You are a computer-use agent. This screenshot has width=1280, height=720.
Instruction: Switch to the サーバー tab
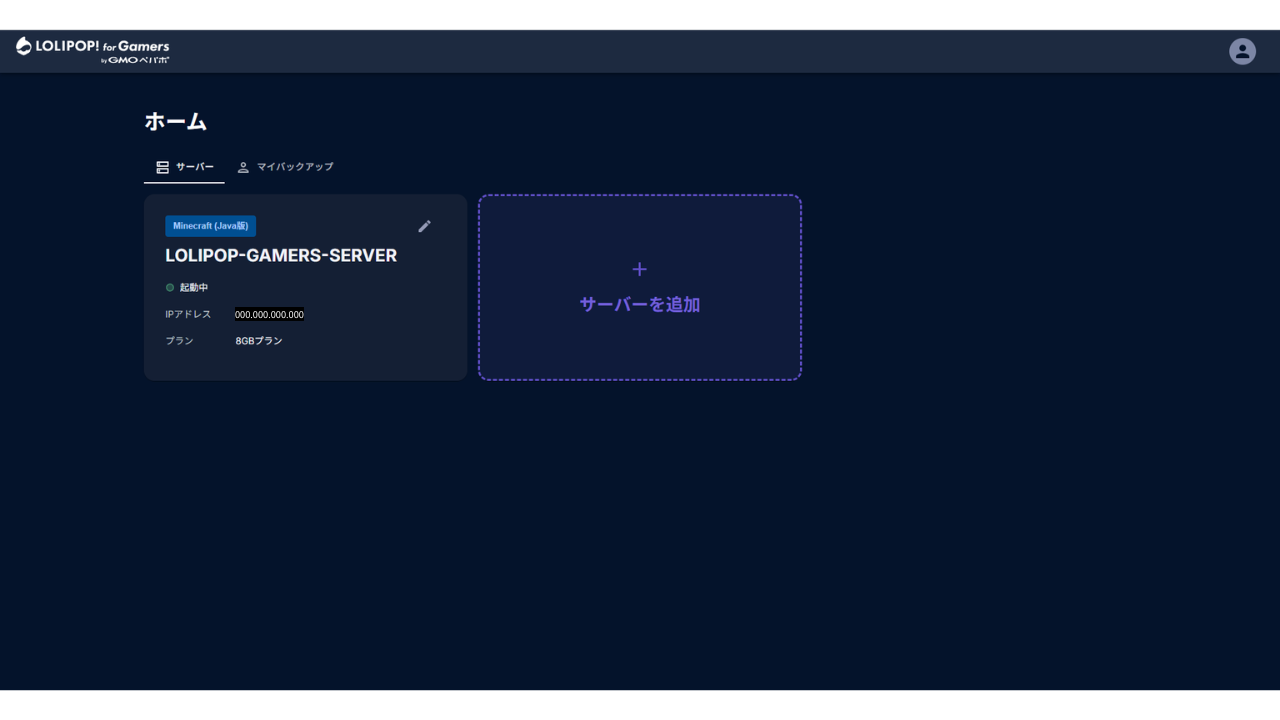185,167
